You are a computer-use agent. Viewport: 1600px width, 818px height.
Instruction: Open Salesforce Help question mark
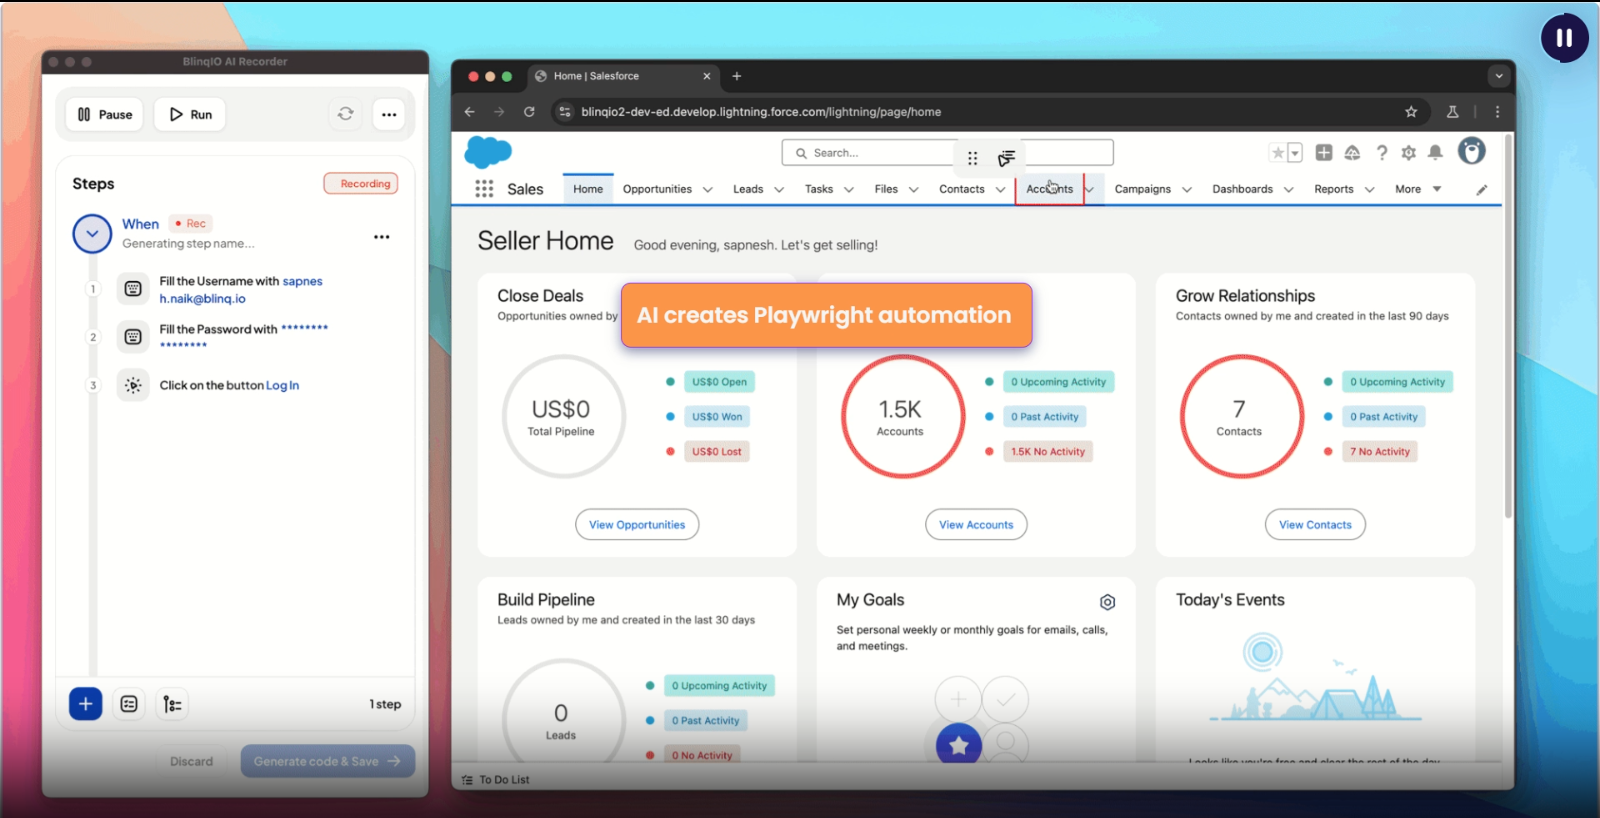click(1381, 152)
